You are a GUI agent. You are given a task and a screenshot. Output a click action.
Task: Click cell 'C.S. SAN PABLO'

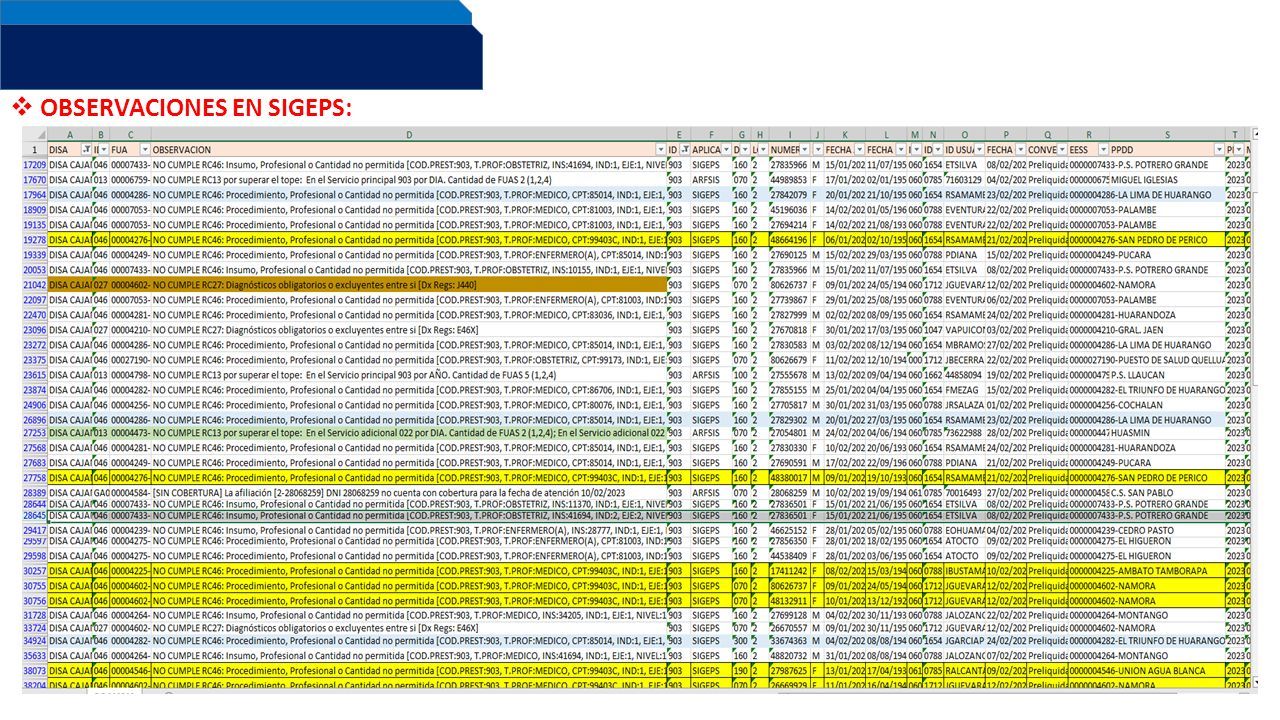coord(1167,493)
